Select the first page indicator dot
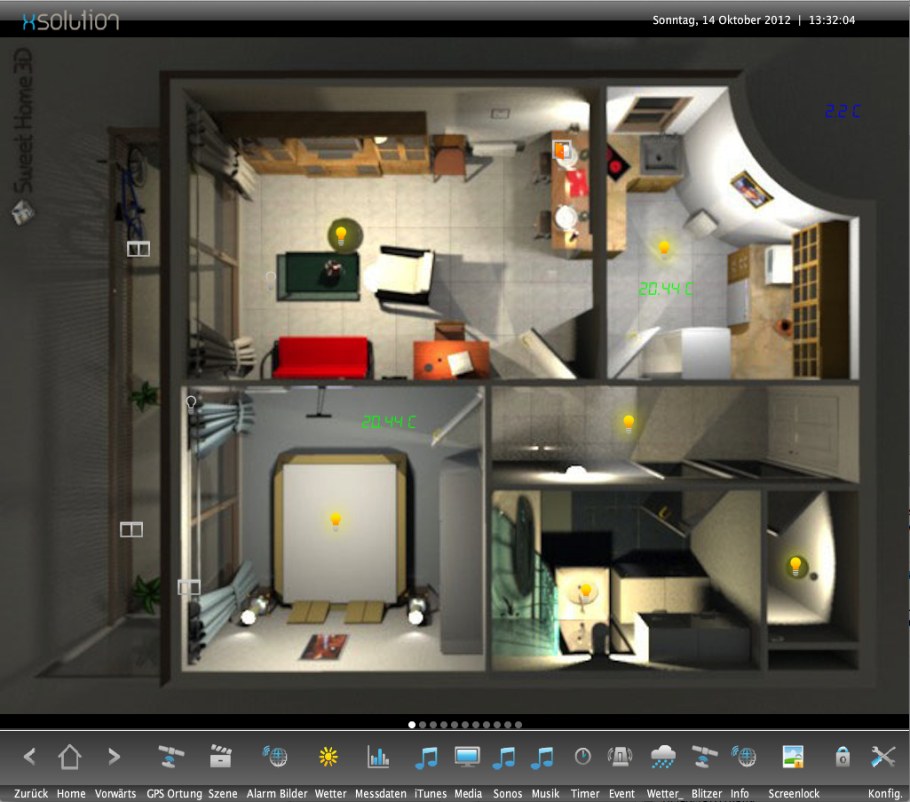 pos(412,725)
